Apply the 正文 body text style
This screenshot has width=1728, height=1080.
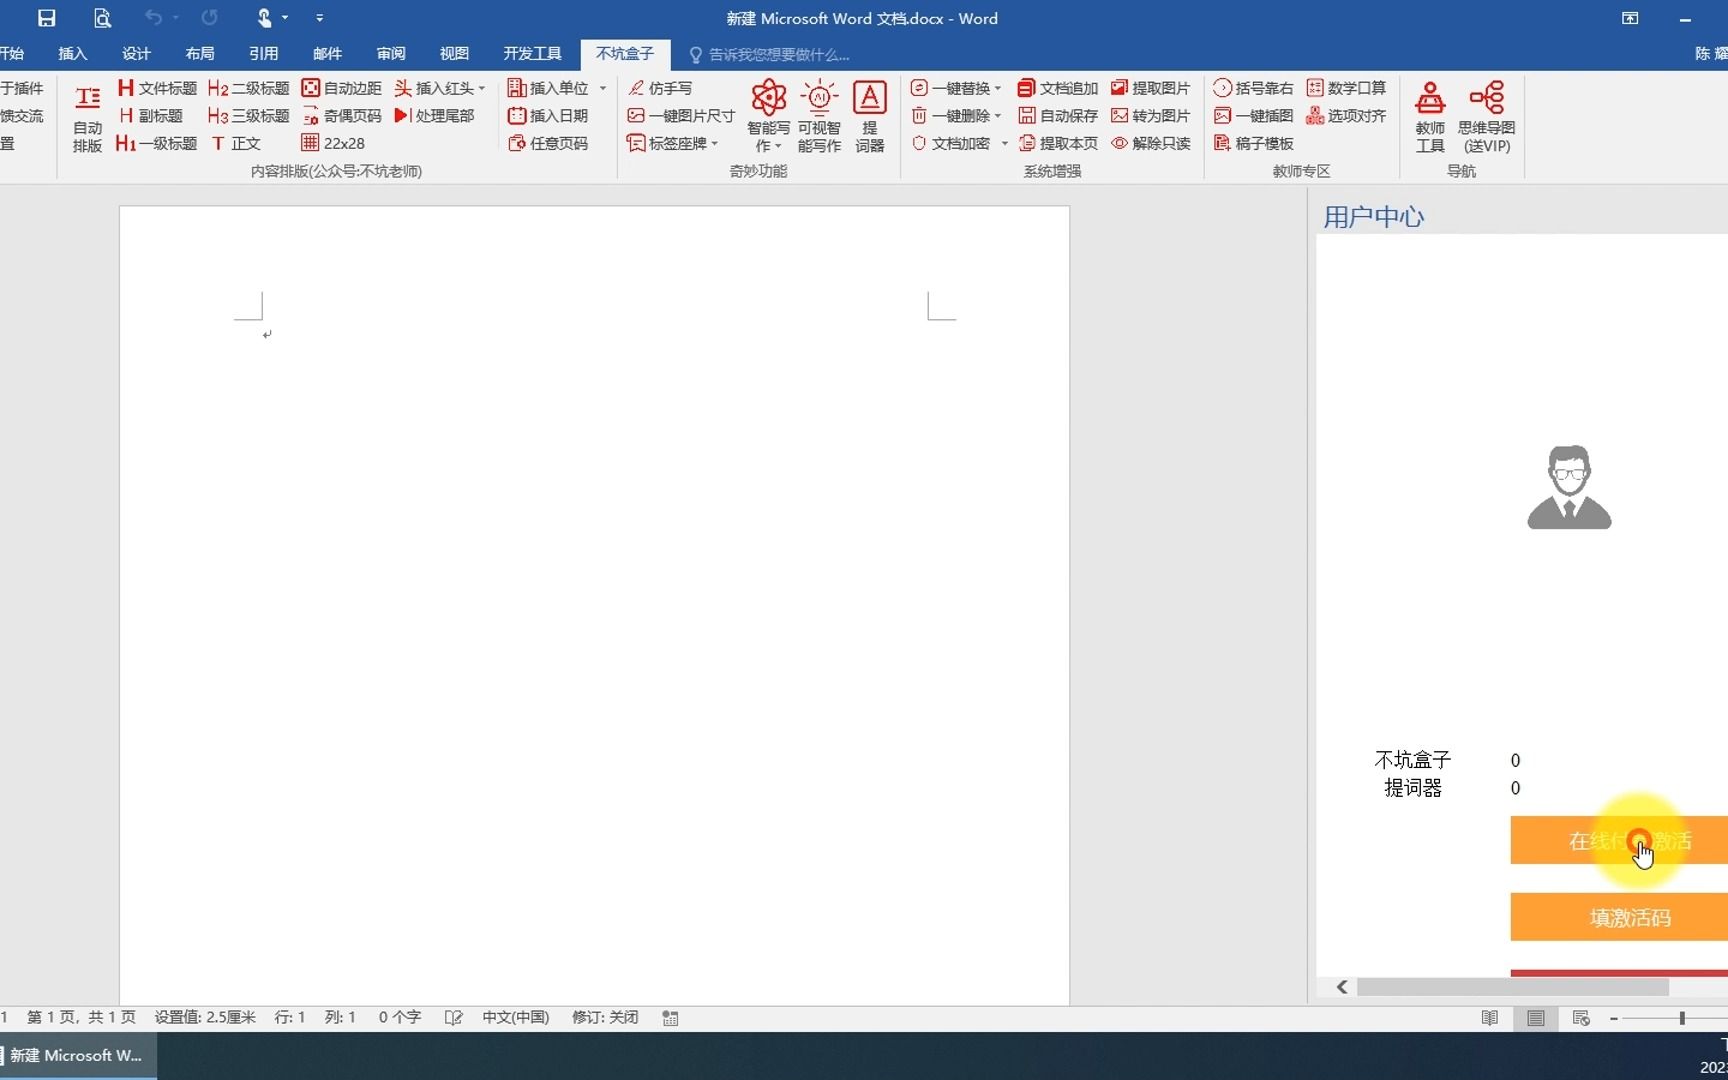pyautogui.click(x=235, y=143)
